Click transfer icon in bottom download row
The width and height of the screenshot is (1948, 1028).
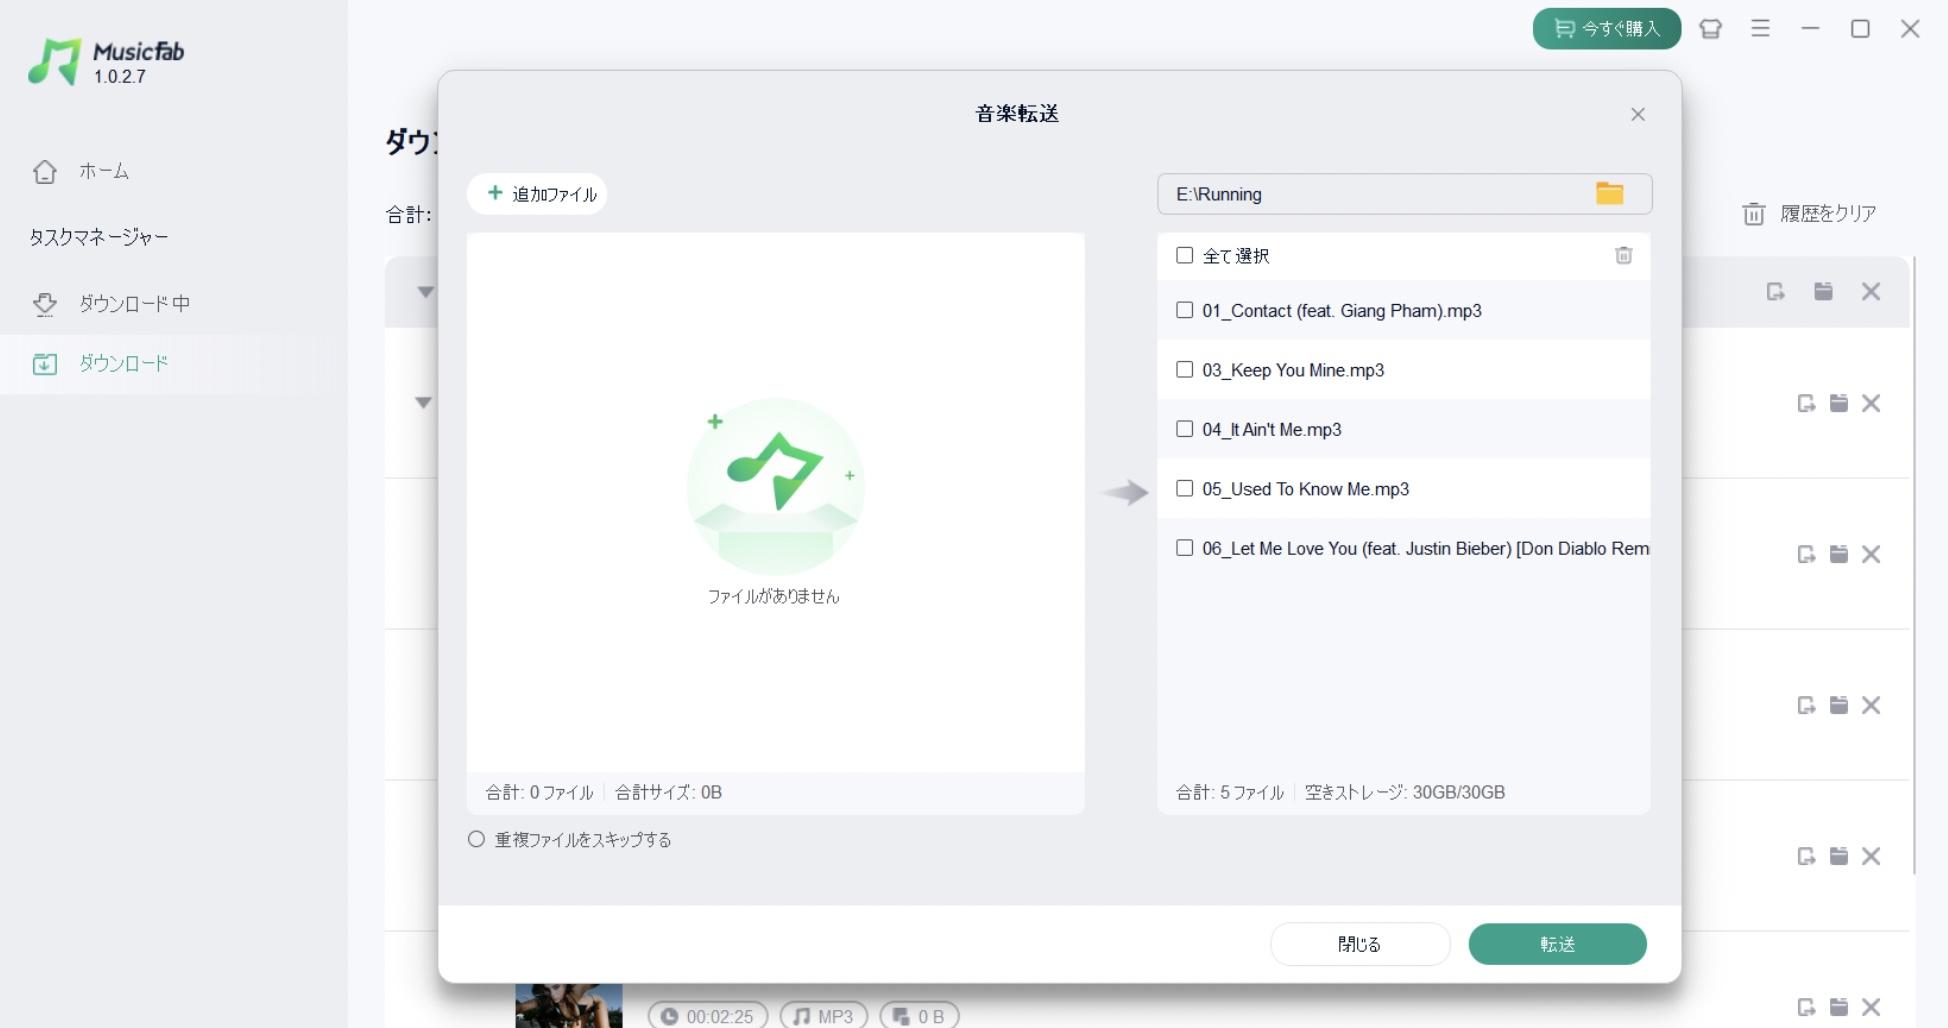[x=1806, y=1007]
